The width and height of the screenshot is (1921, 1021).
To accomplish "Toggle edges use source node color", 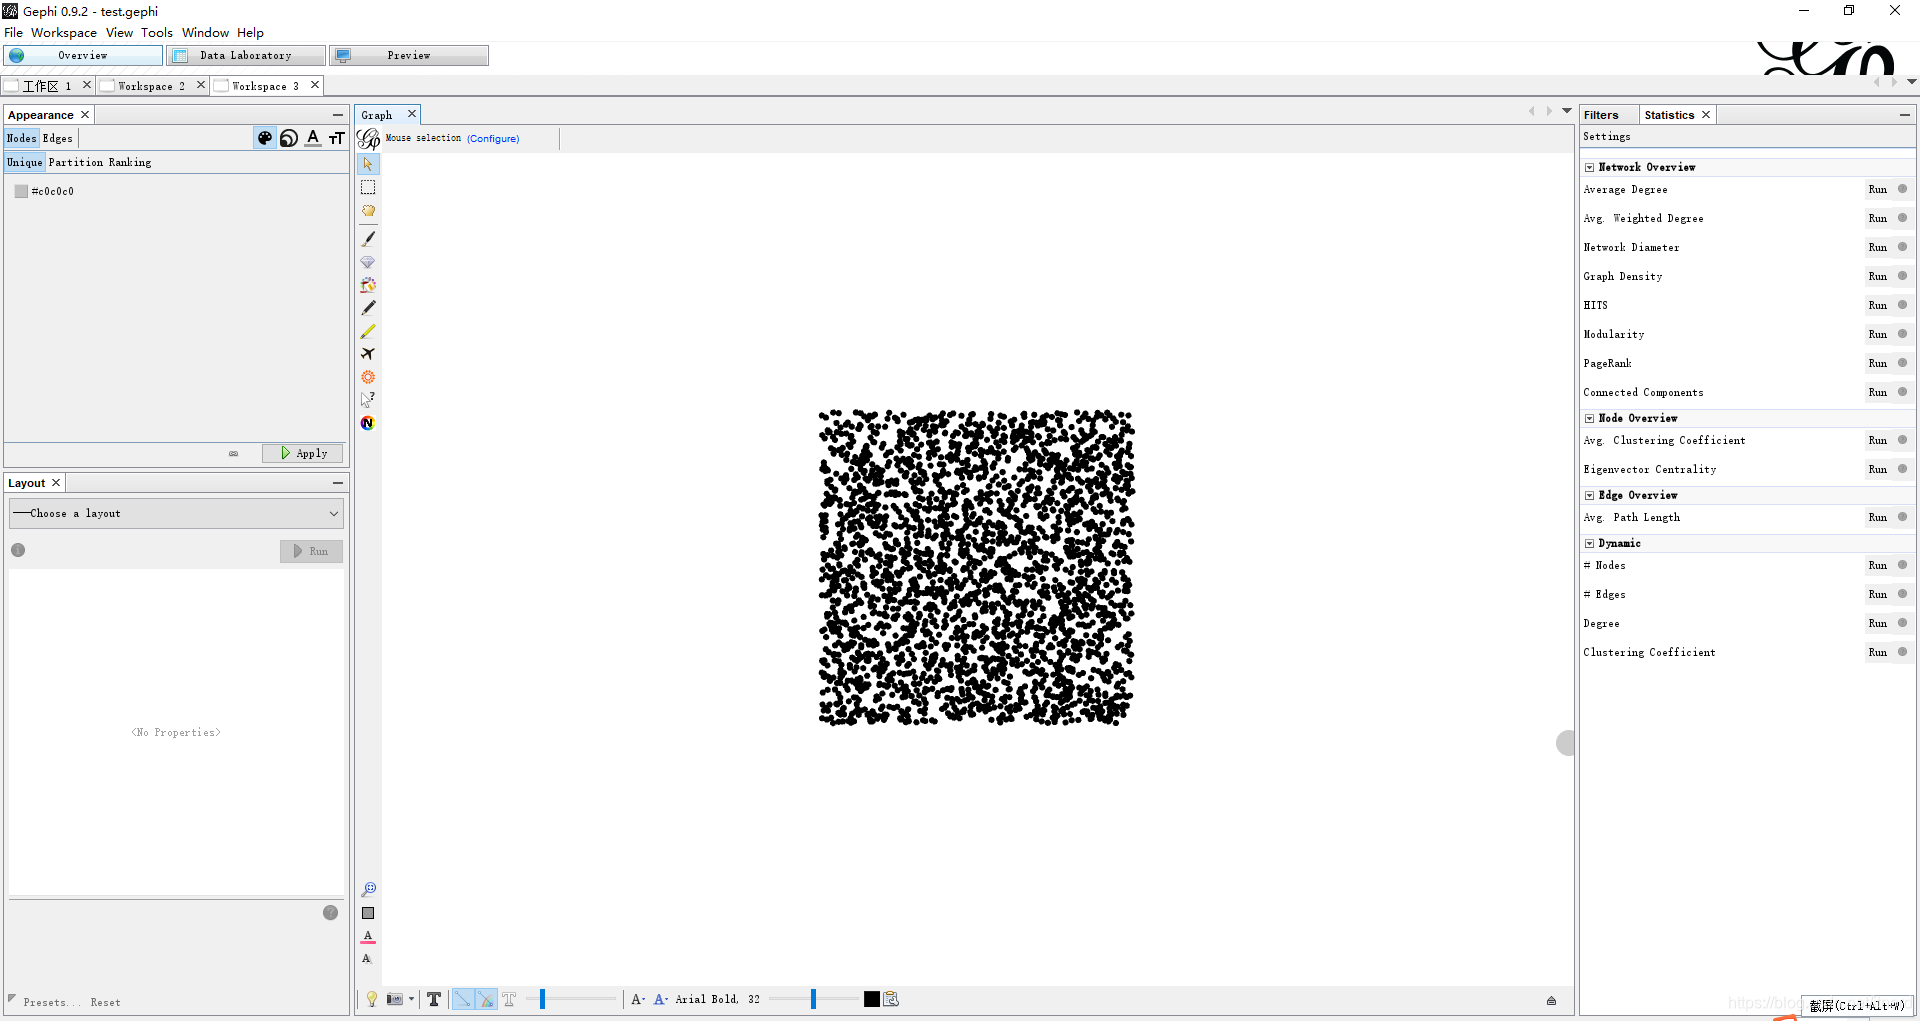I will point(486,999).
